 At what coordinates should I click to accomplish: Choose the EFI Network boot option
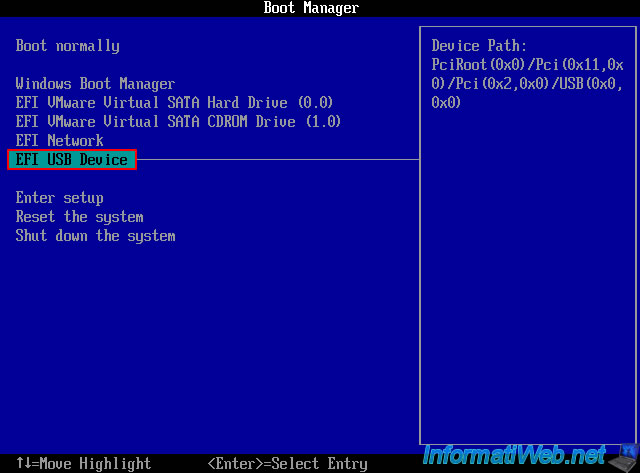coord(60,140)
